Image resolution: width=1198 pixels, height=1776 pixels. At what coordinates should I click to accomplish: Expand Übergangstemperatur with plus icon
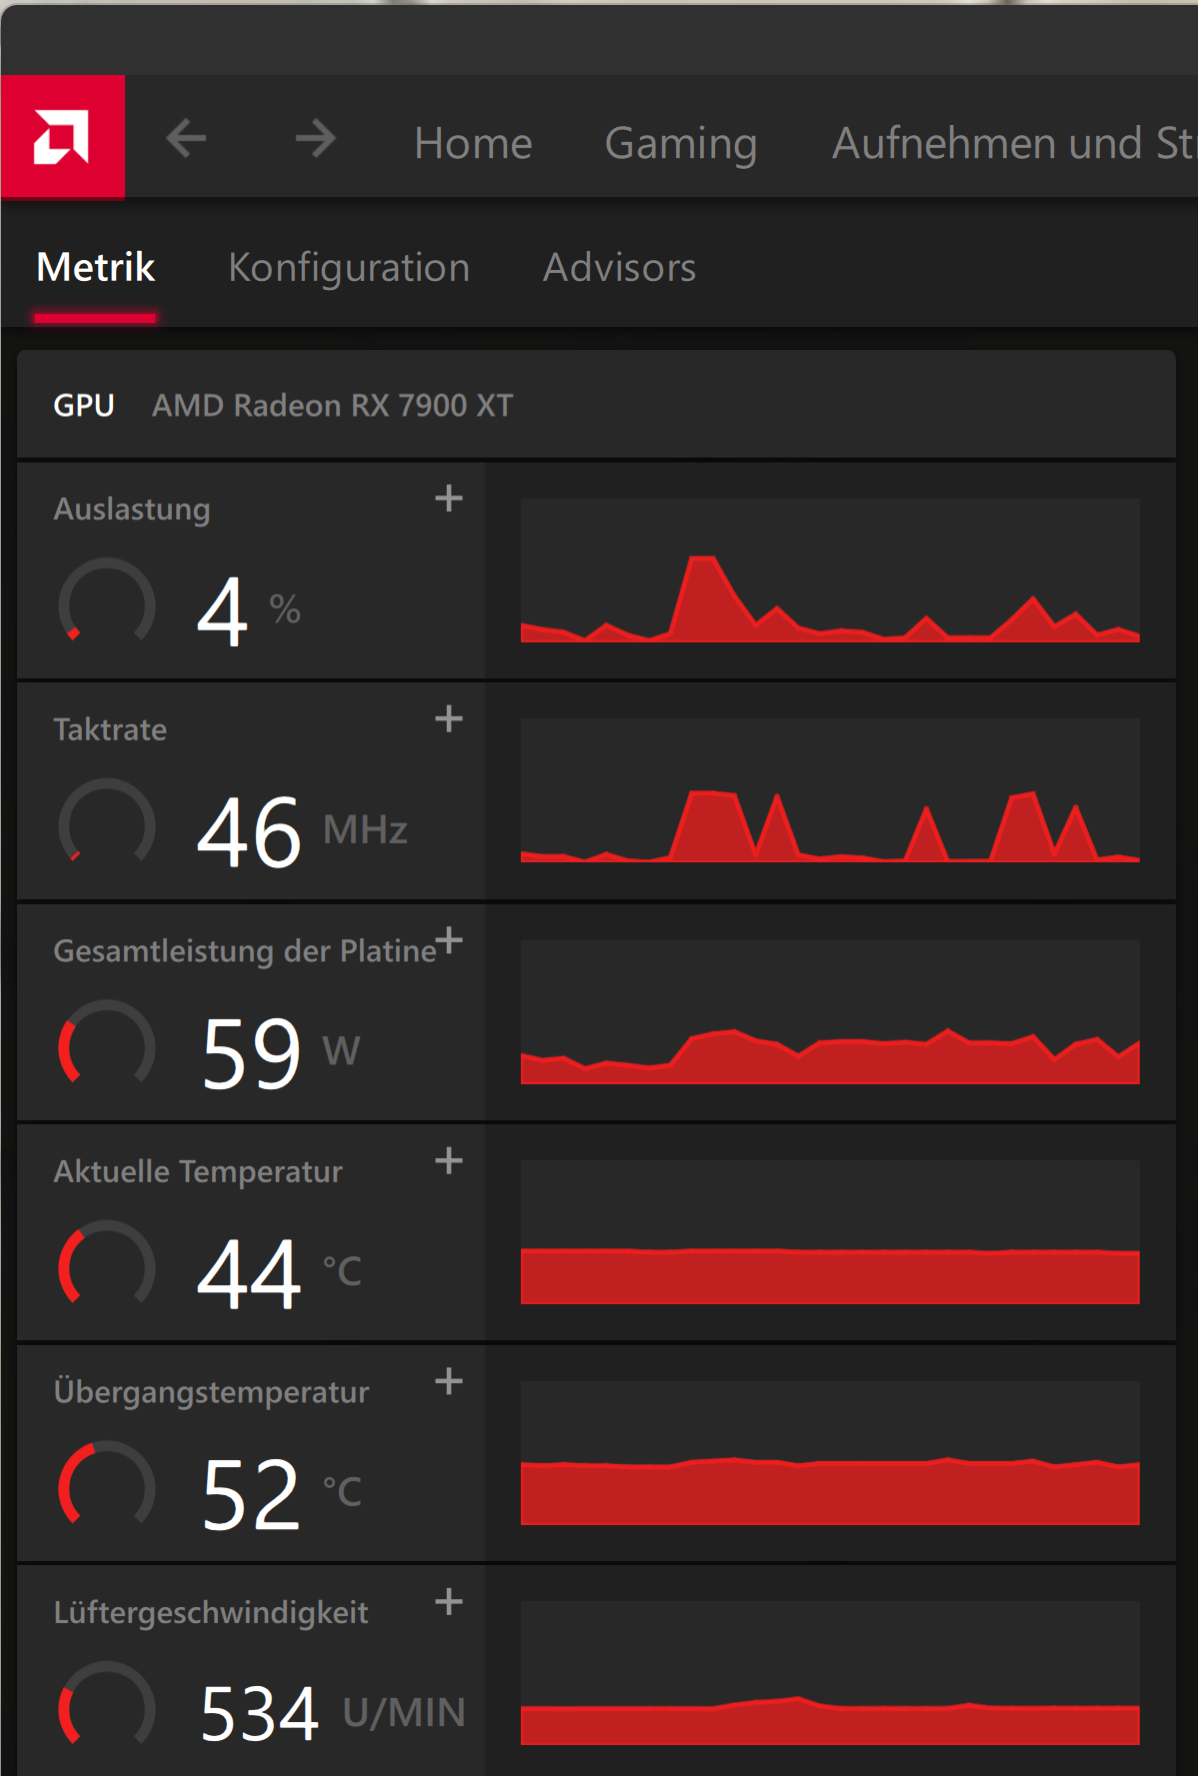click(449, 1381)
